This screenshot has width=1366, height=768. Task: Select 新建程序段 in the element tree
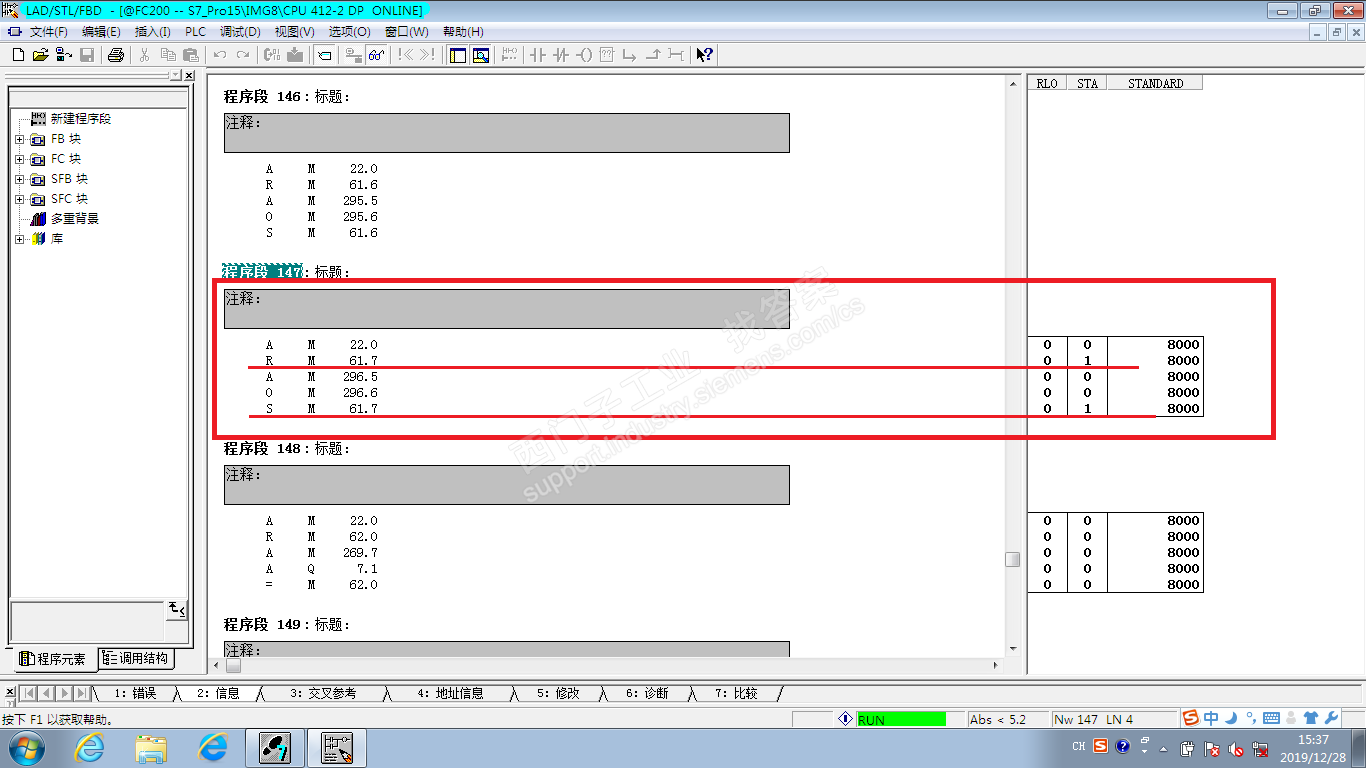click(81, 119)
